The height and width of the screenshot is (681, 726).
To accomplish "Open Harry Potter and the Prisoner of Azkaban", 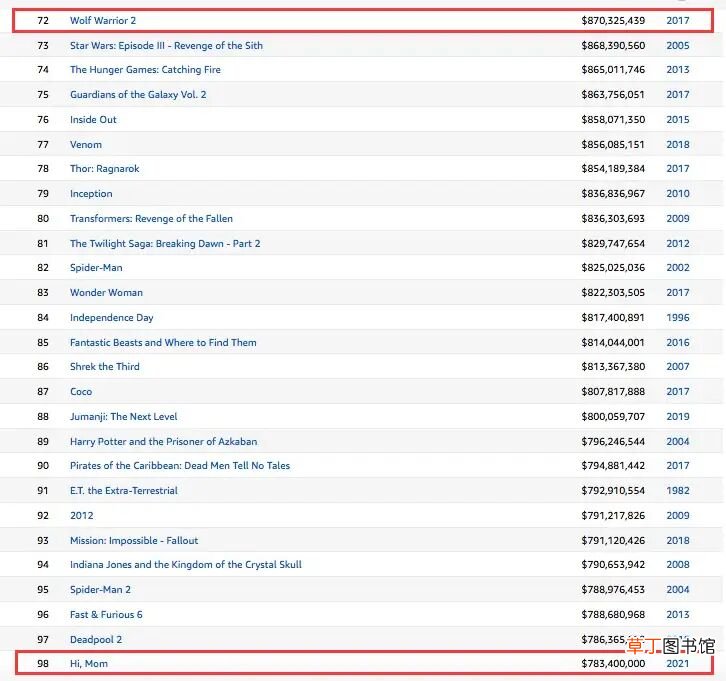I will (x=163, y=442).
